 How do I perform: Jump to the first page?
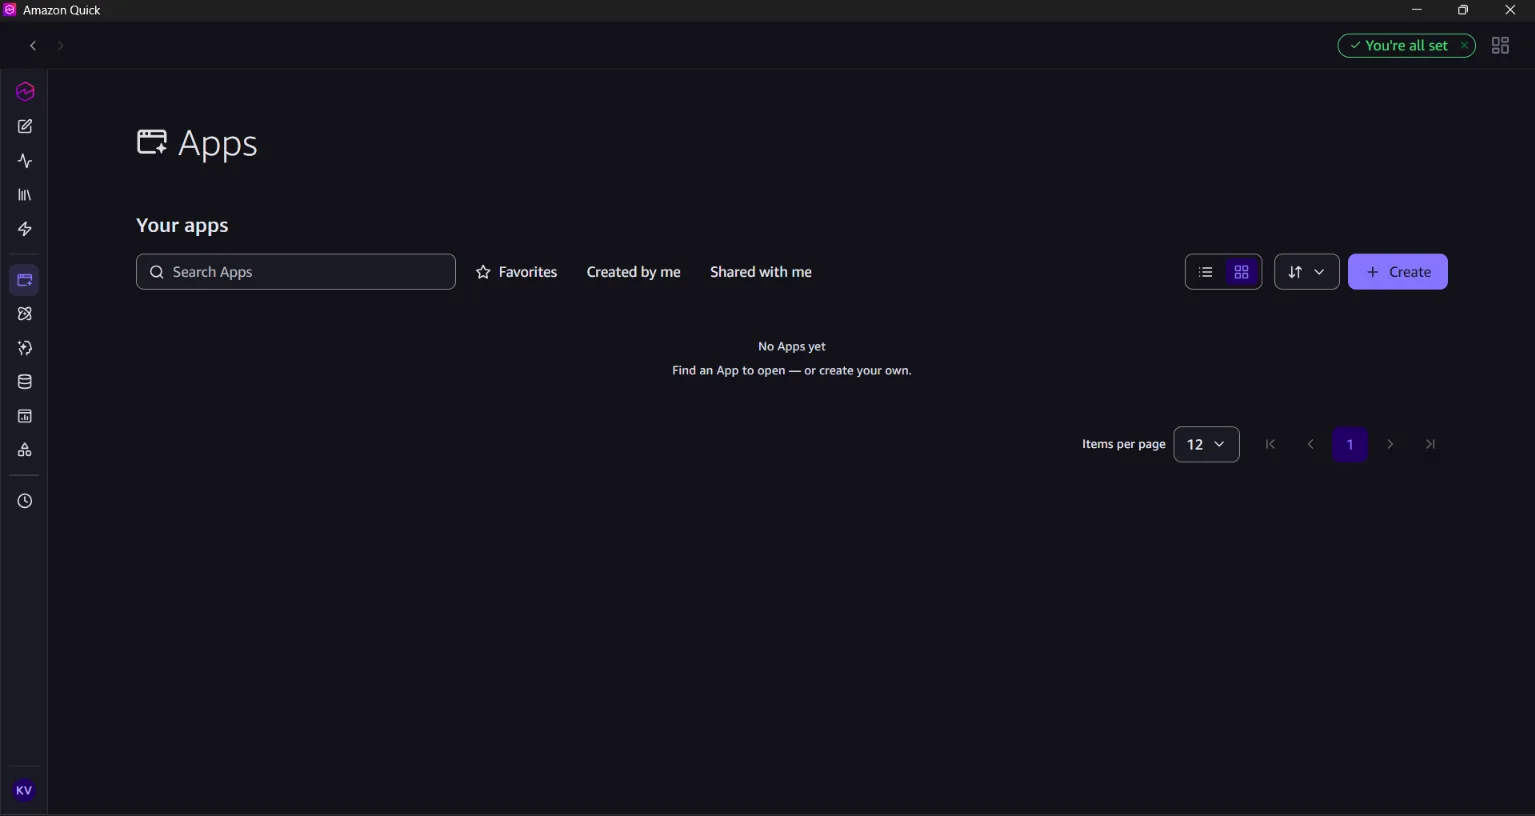point(1270,444)
